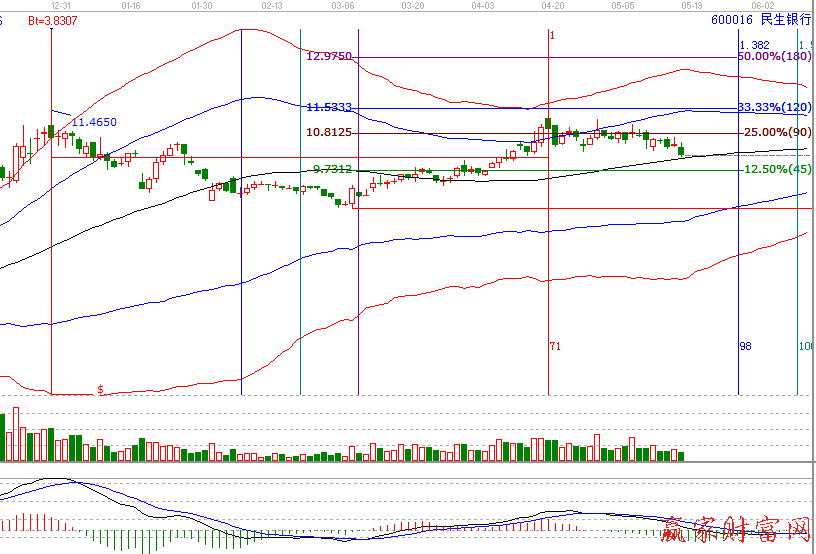The width and height of the screenshot is (816, 554).
Task: Select the 33.33%(120) retracement level label
Action: click(x=773, y=107)
